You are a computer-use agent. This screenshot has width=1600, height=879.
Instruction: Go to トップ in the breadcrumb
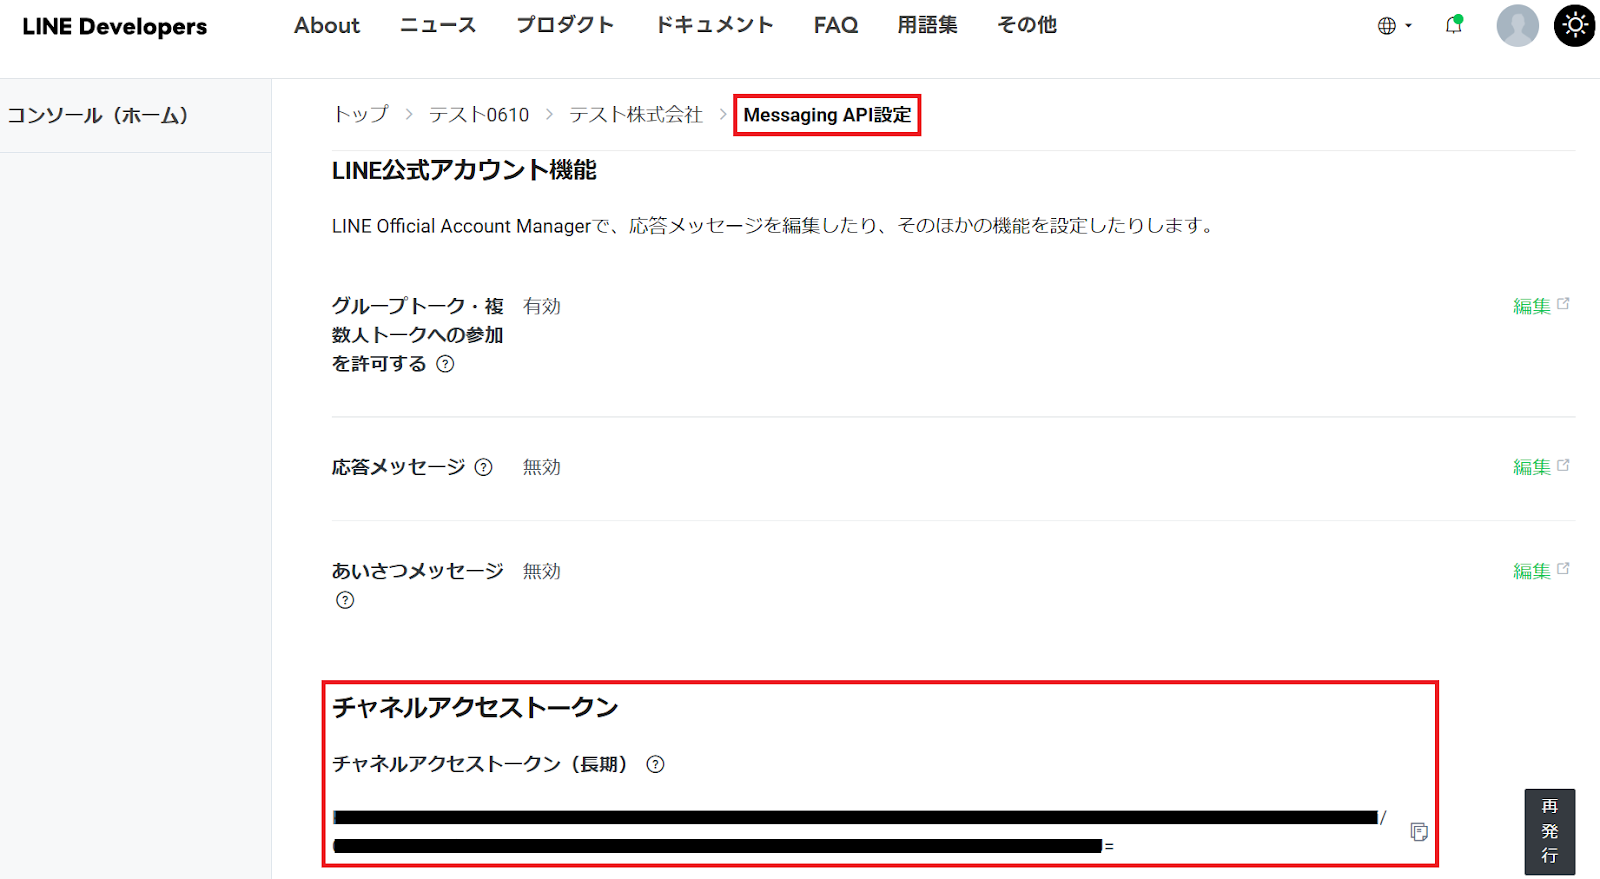click(360, 115)
